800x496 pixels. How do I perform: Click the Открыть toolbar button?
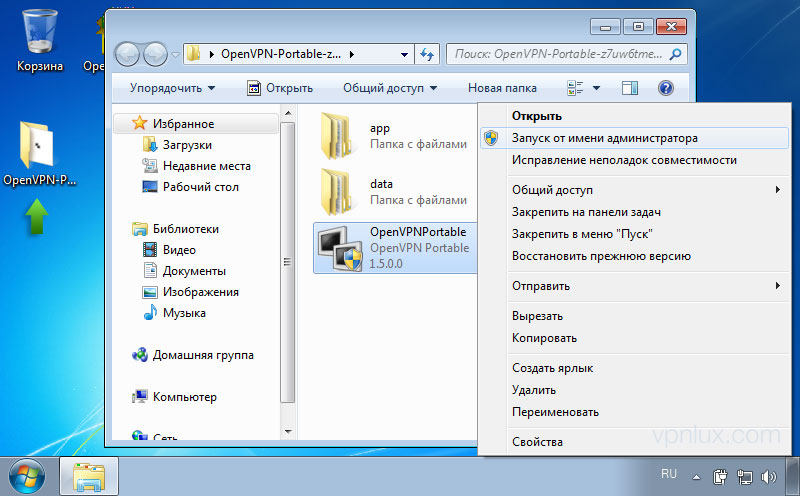point(280,88)
